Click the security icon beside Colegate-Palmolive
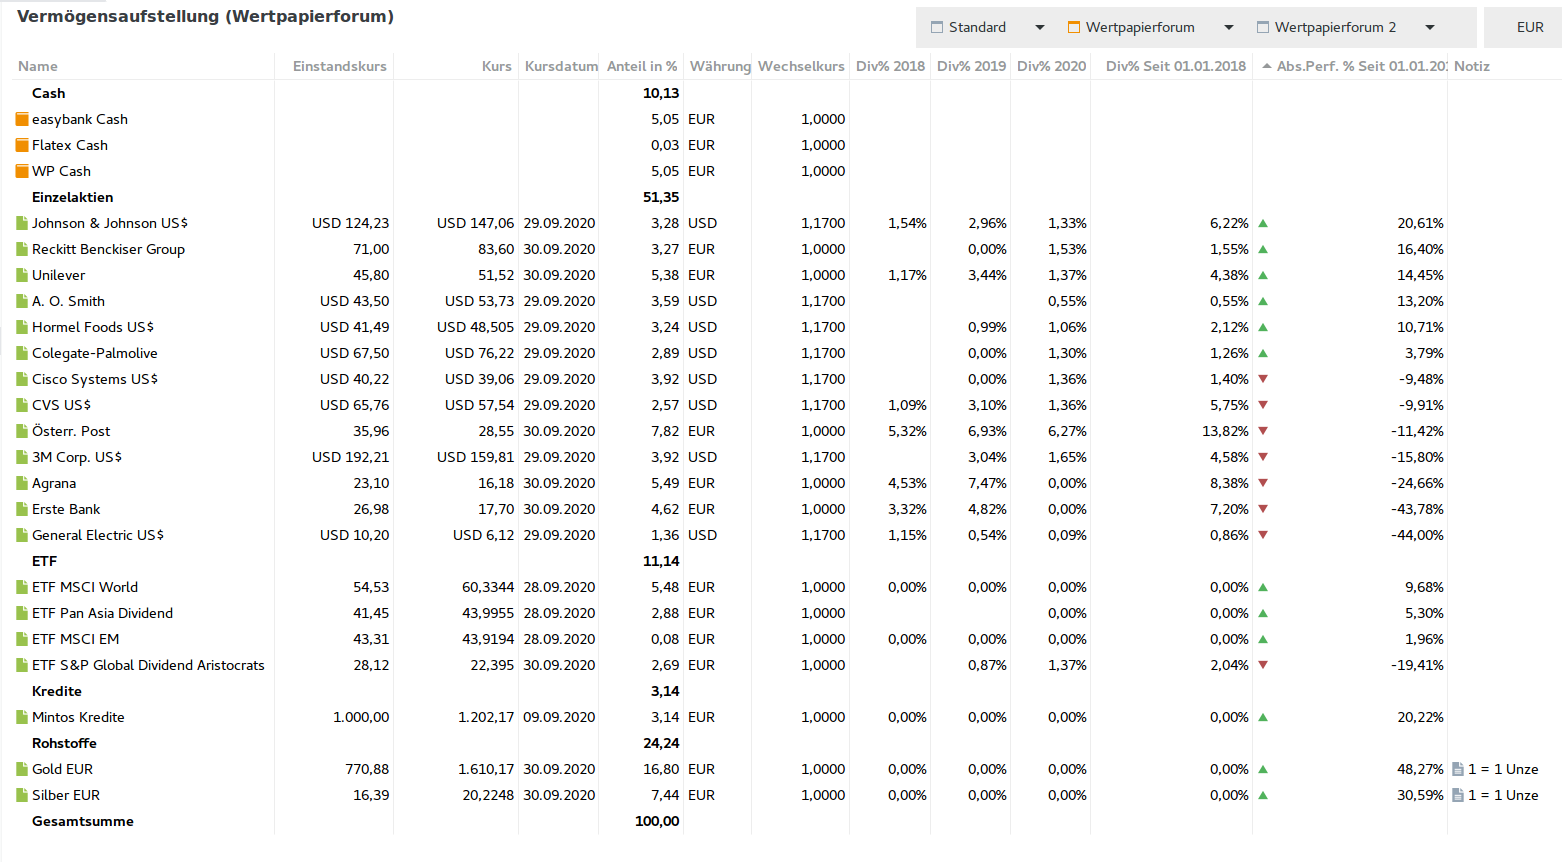This screenshot has height=862, width=1562. (x=22, y=353)
